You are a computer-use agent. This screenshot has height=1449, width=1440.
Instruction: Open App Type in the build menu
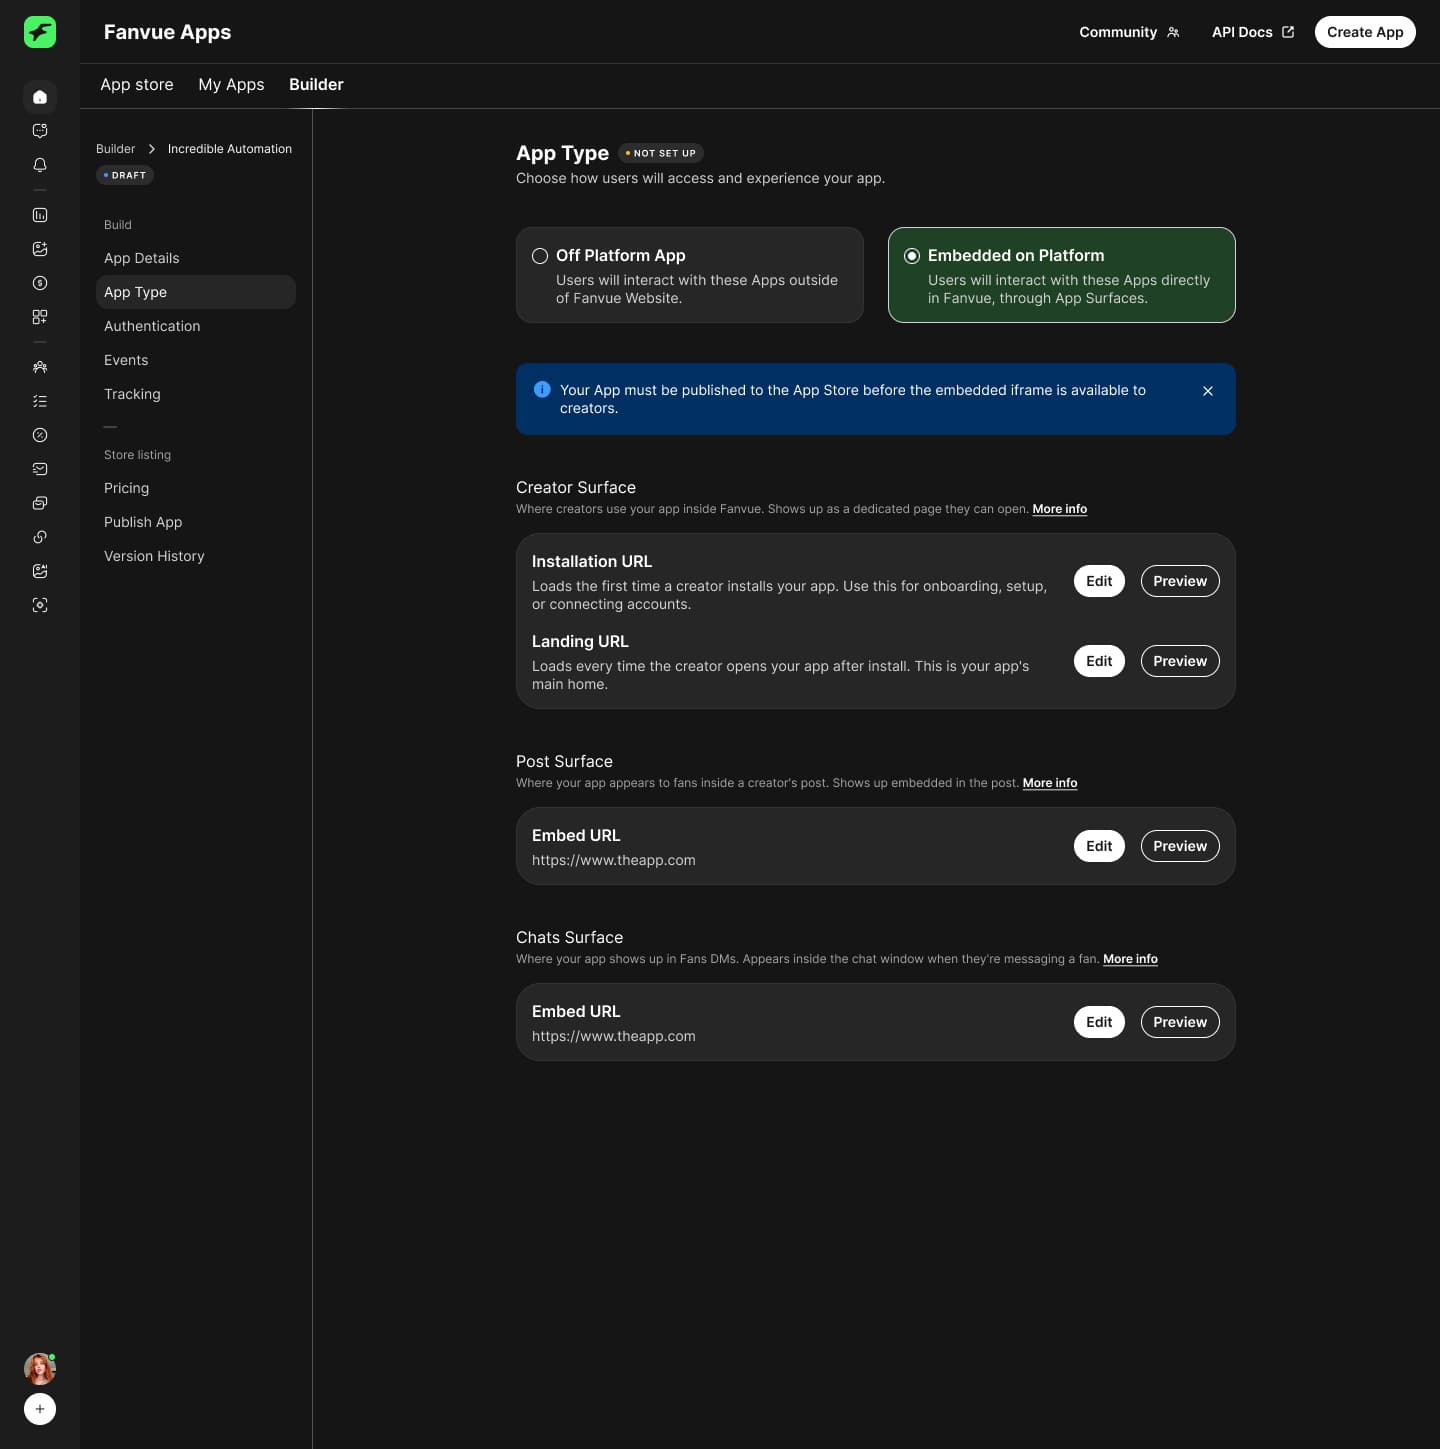196,292
